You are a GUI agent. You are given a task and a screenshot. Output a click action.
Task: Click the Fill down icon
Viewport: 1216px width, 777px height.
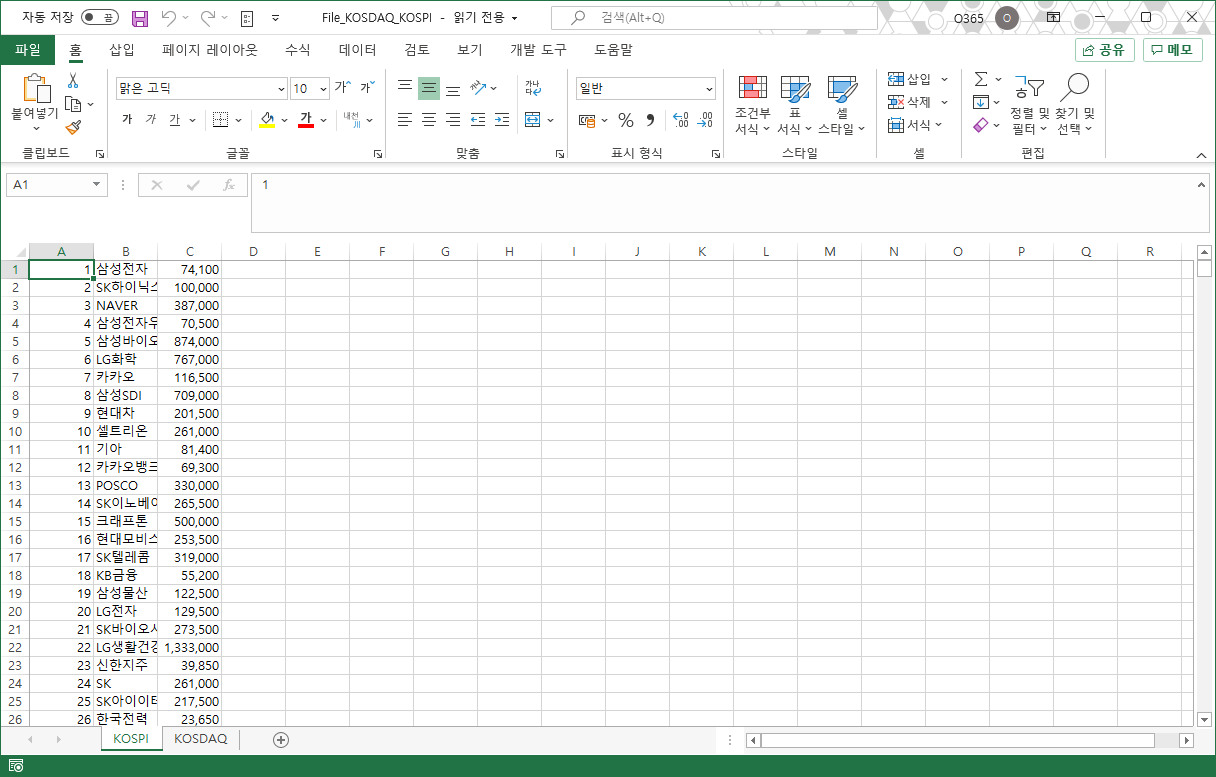point(981,102)
